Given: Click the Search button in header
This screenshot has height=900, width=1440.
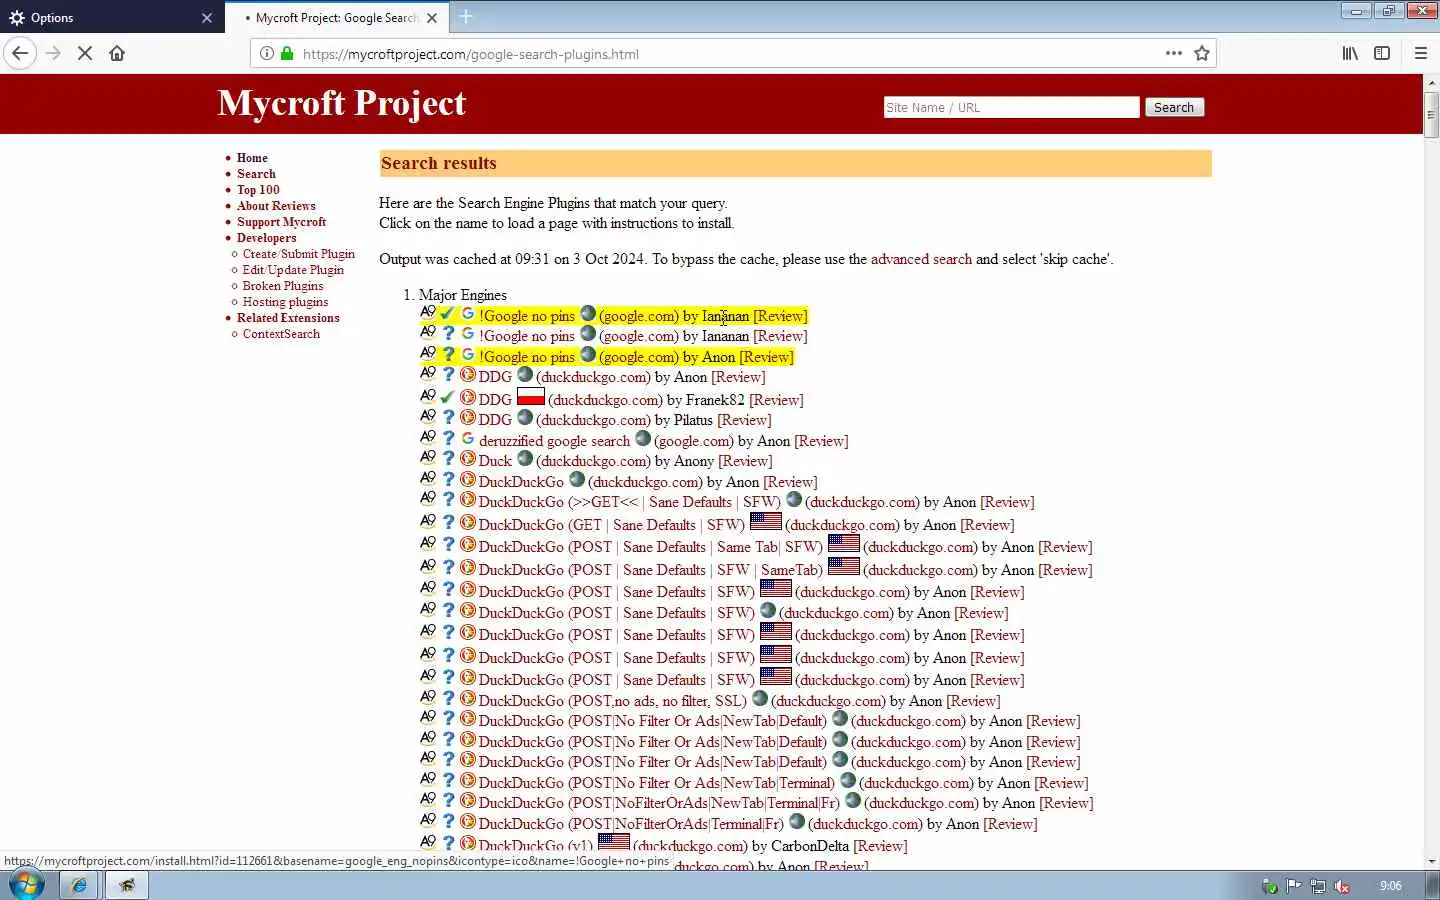Looking at the screenshot, I should tap(1174, 107).
